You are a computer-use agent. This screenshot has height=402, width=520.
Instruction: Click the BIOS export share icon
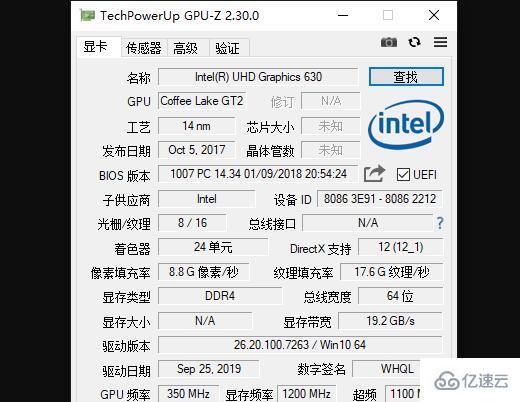(374, 174)
